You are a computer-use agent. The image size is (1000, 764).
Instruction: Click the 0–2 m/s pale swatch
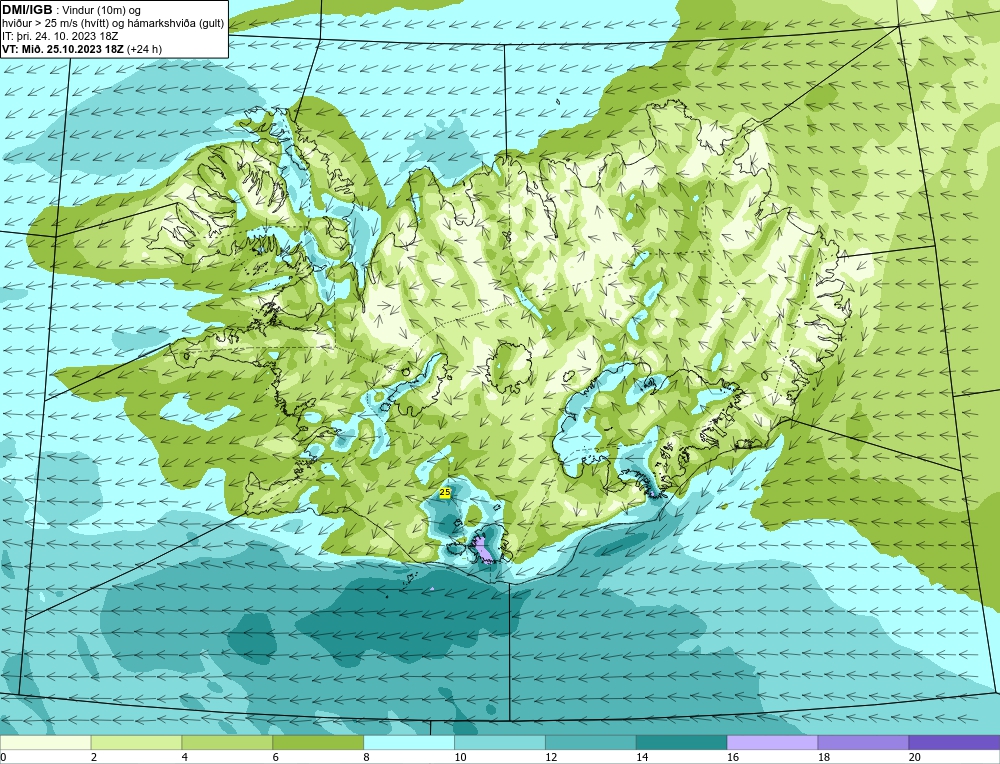[x=45, y=743]
